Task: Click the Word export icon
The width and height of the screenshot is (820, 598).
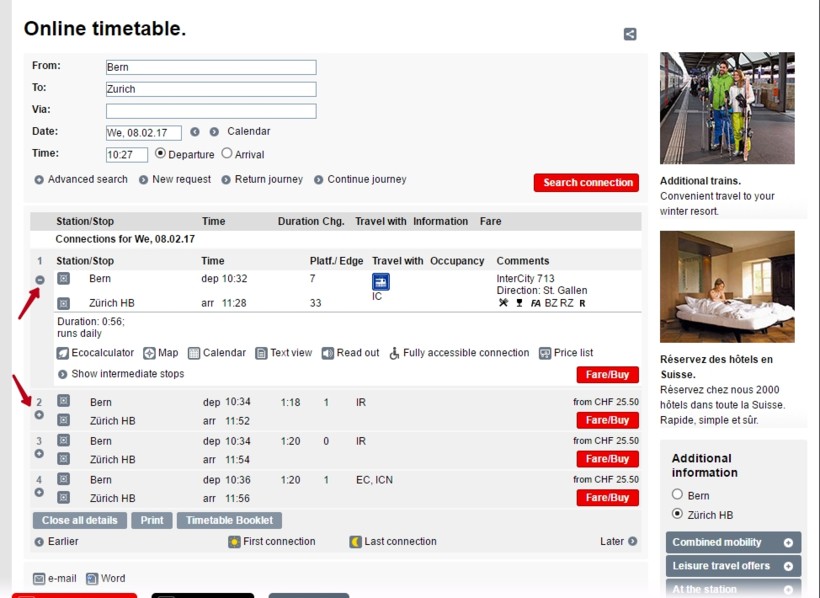Action: coord(92,578)
